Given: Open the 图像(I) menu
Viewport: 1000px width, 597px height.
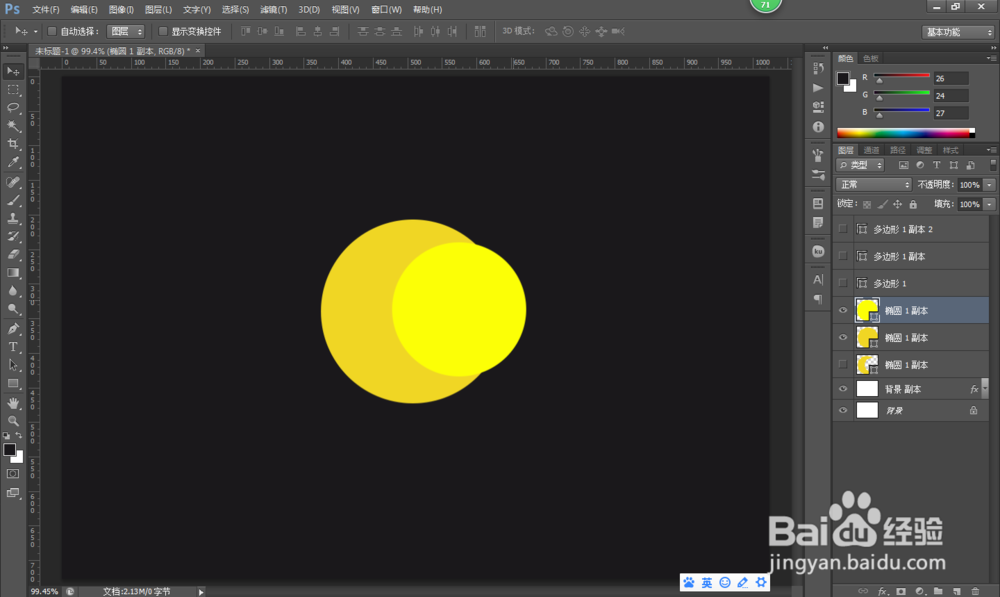Looking at the screenshot, I should tap(121, 10).
